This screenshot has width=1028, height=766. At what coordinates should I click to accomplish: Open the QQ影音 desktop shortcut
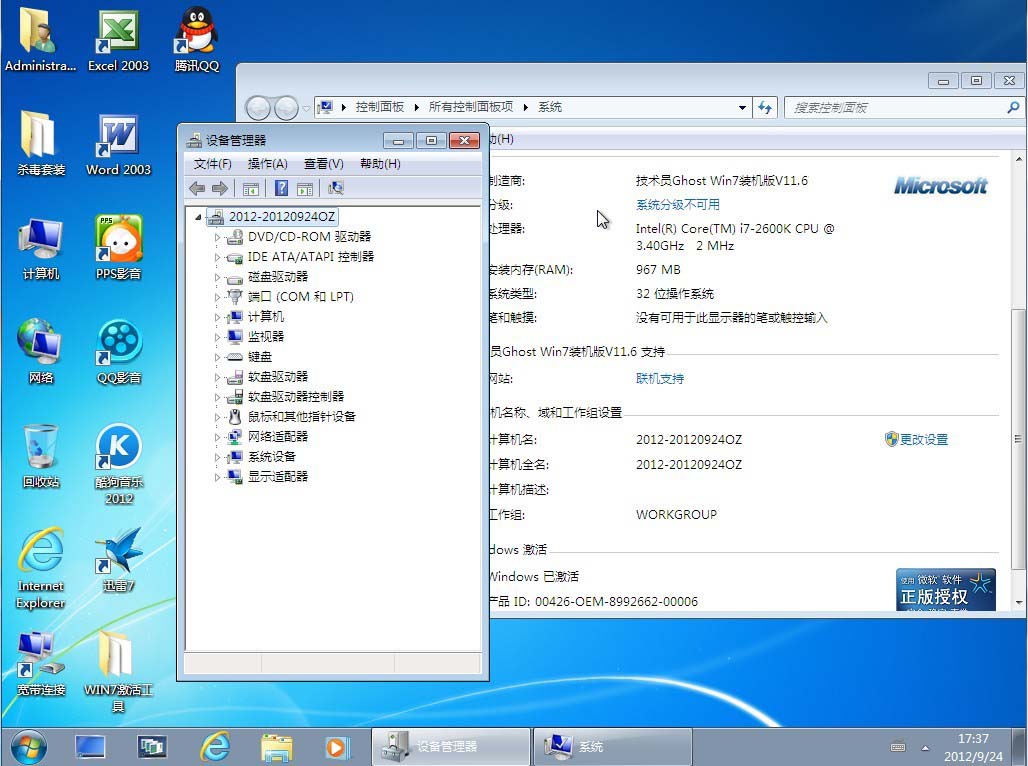tap(118, 351)
